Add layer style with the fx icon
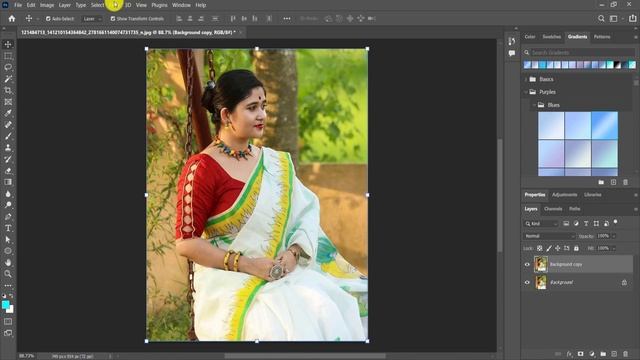The image size is (640, 360). click(569, 354)
